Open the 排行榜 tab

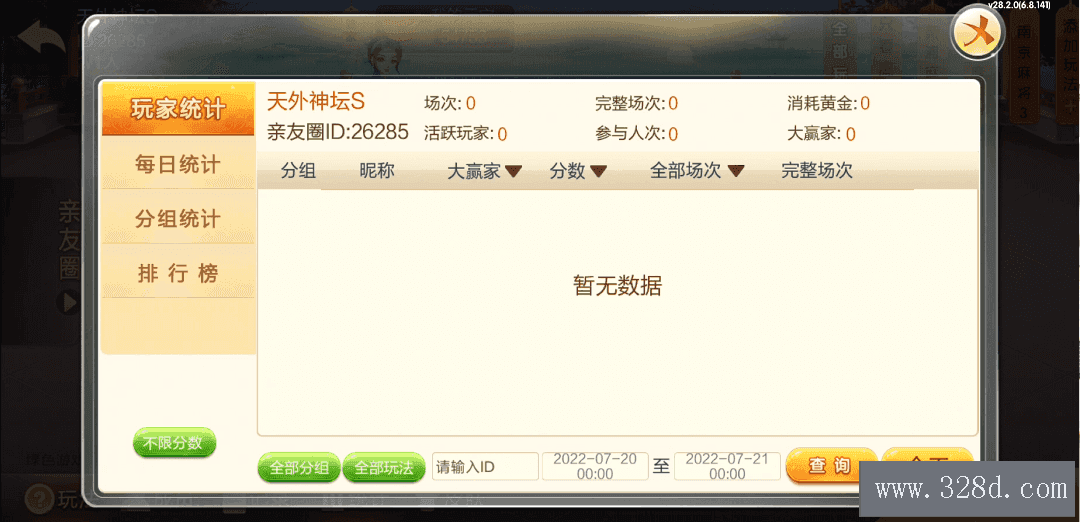pyautogui.click(x=178, y=273)
